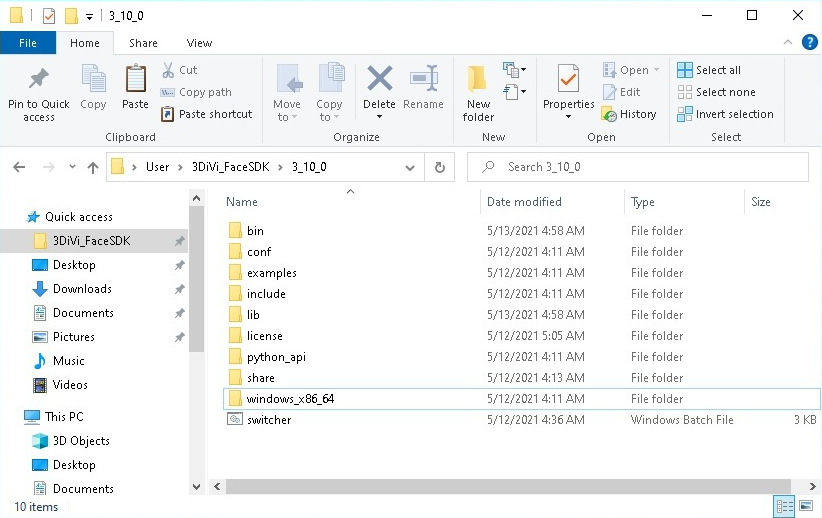
Task: Open recent locations dropdown
Action: [x=72, y=167]
